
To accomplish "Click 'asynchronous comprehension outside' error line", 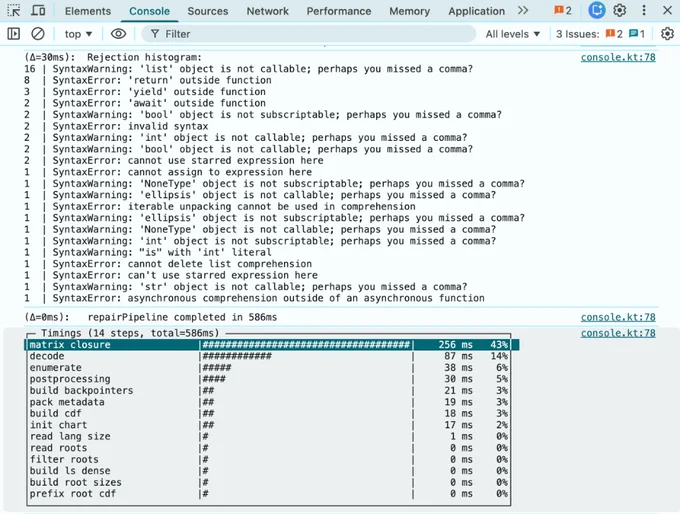I will [255, 298].
